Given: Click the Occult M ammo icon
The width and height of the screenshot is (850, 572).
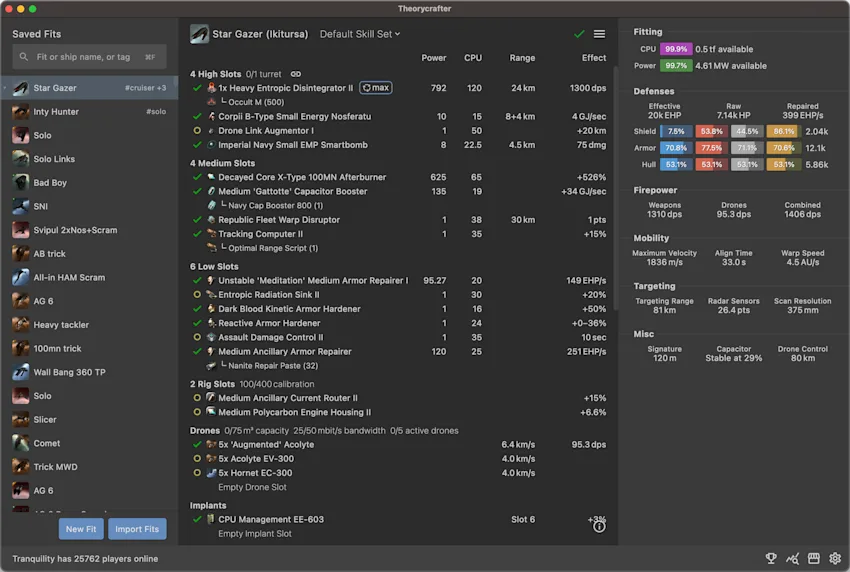Looking at the screenshot, I should point(211,102).
